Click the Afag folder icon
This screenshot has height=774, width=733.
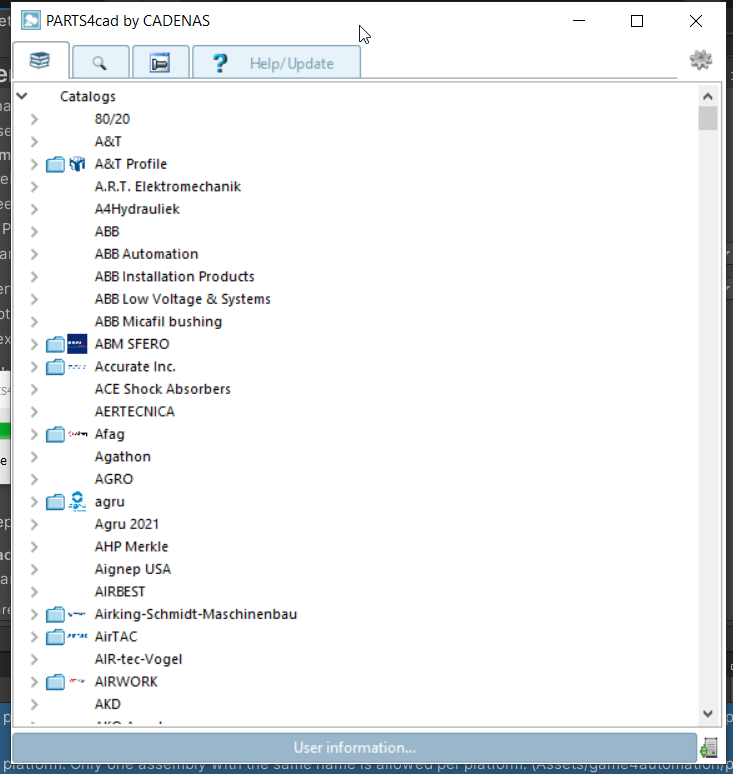pos(55,434)
